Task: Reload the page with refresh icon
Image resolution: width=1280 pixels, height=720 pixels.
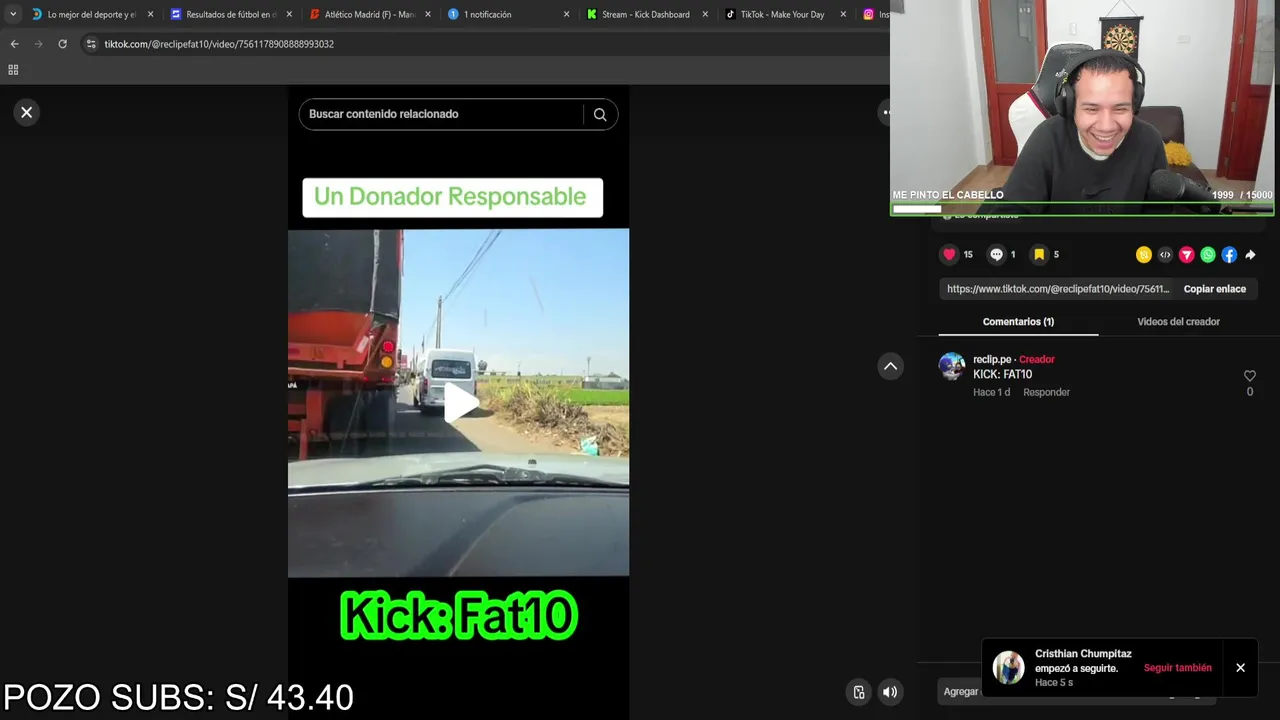Action: (x=62, y=44)
